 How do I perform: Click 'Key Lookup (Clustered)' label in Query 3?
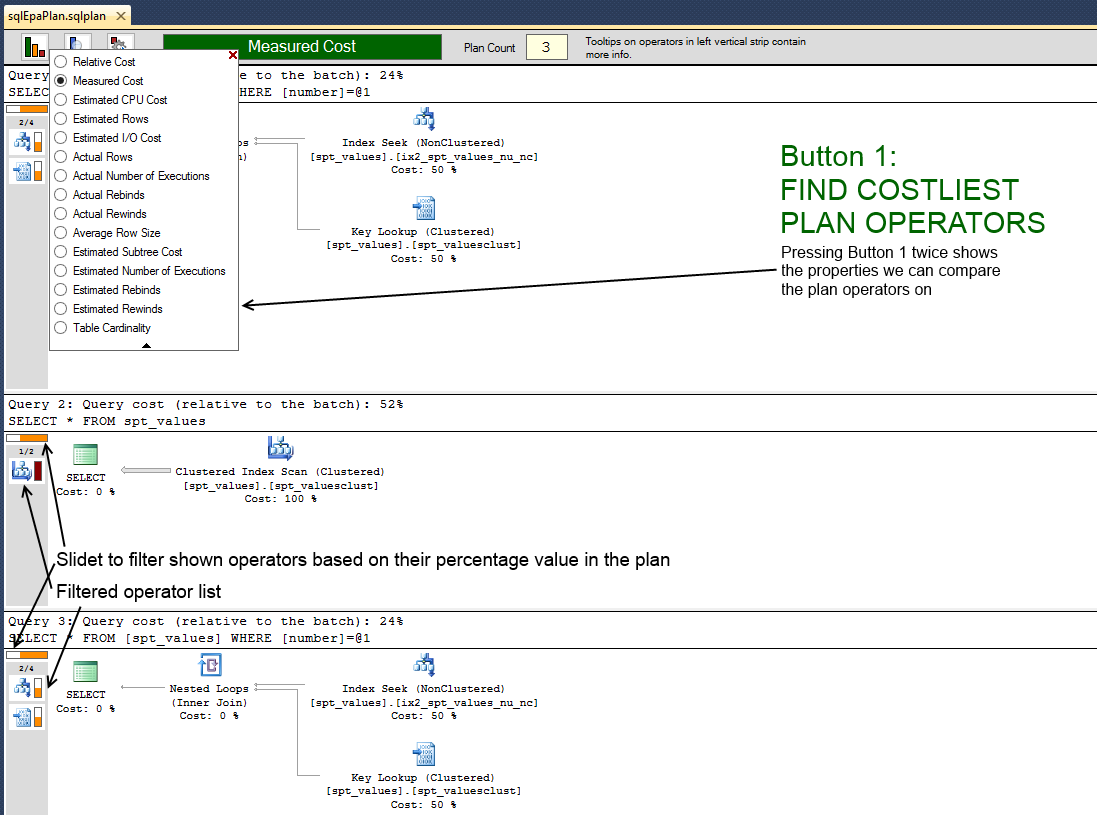423,778
